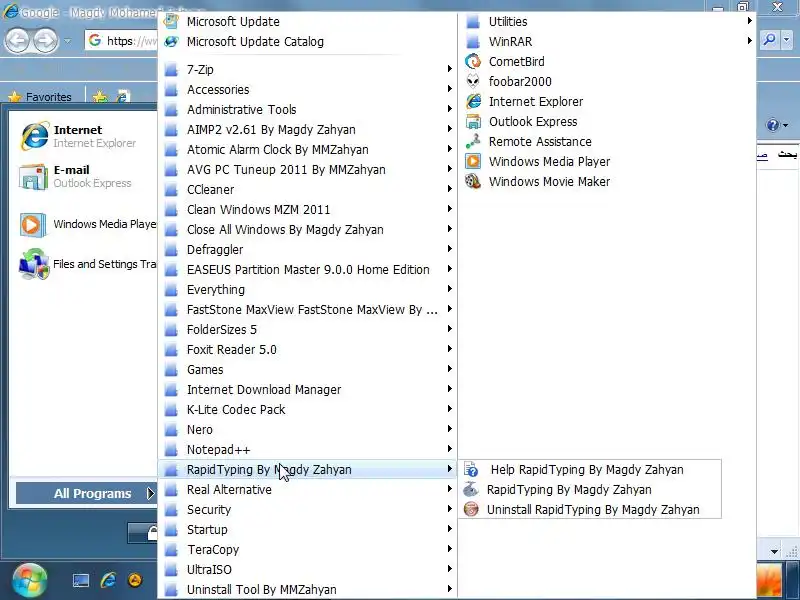800x600 pixels.
Task: Open the Foxit Reader 5.0 folder
Action: click(308, 349)
